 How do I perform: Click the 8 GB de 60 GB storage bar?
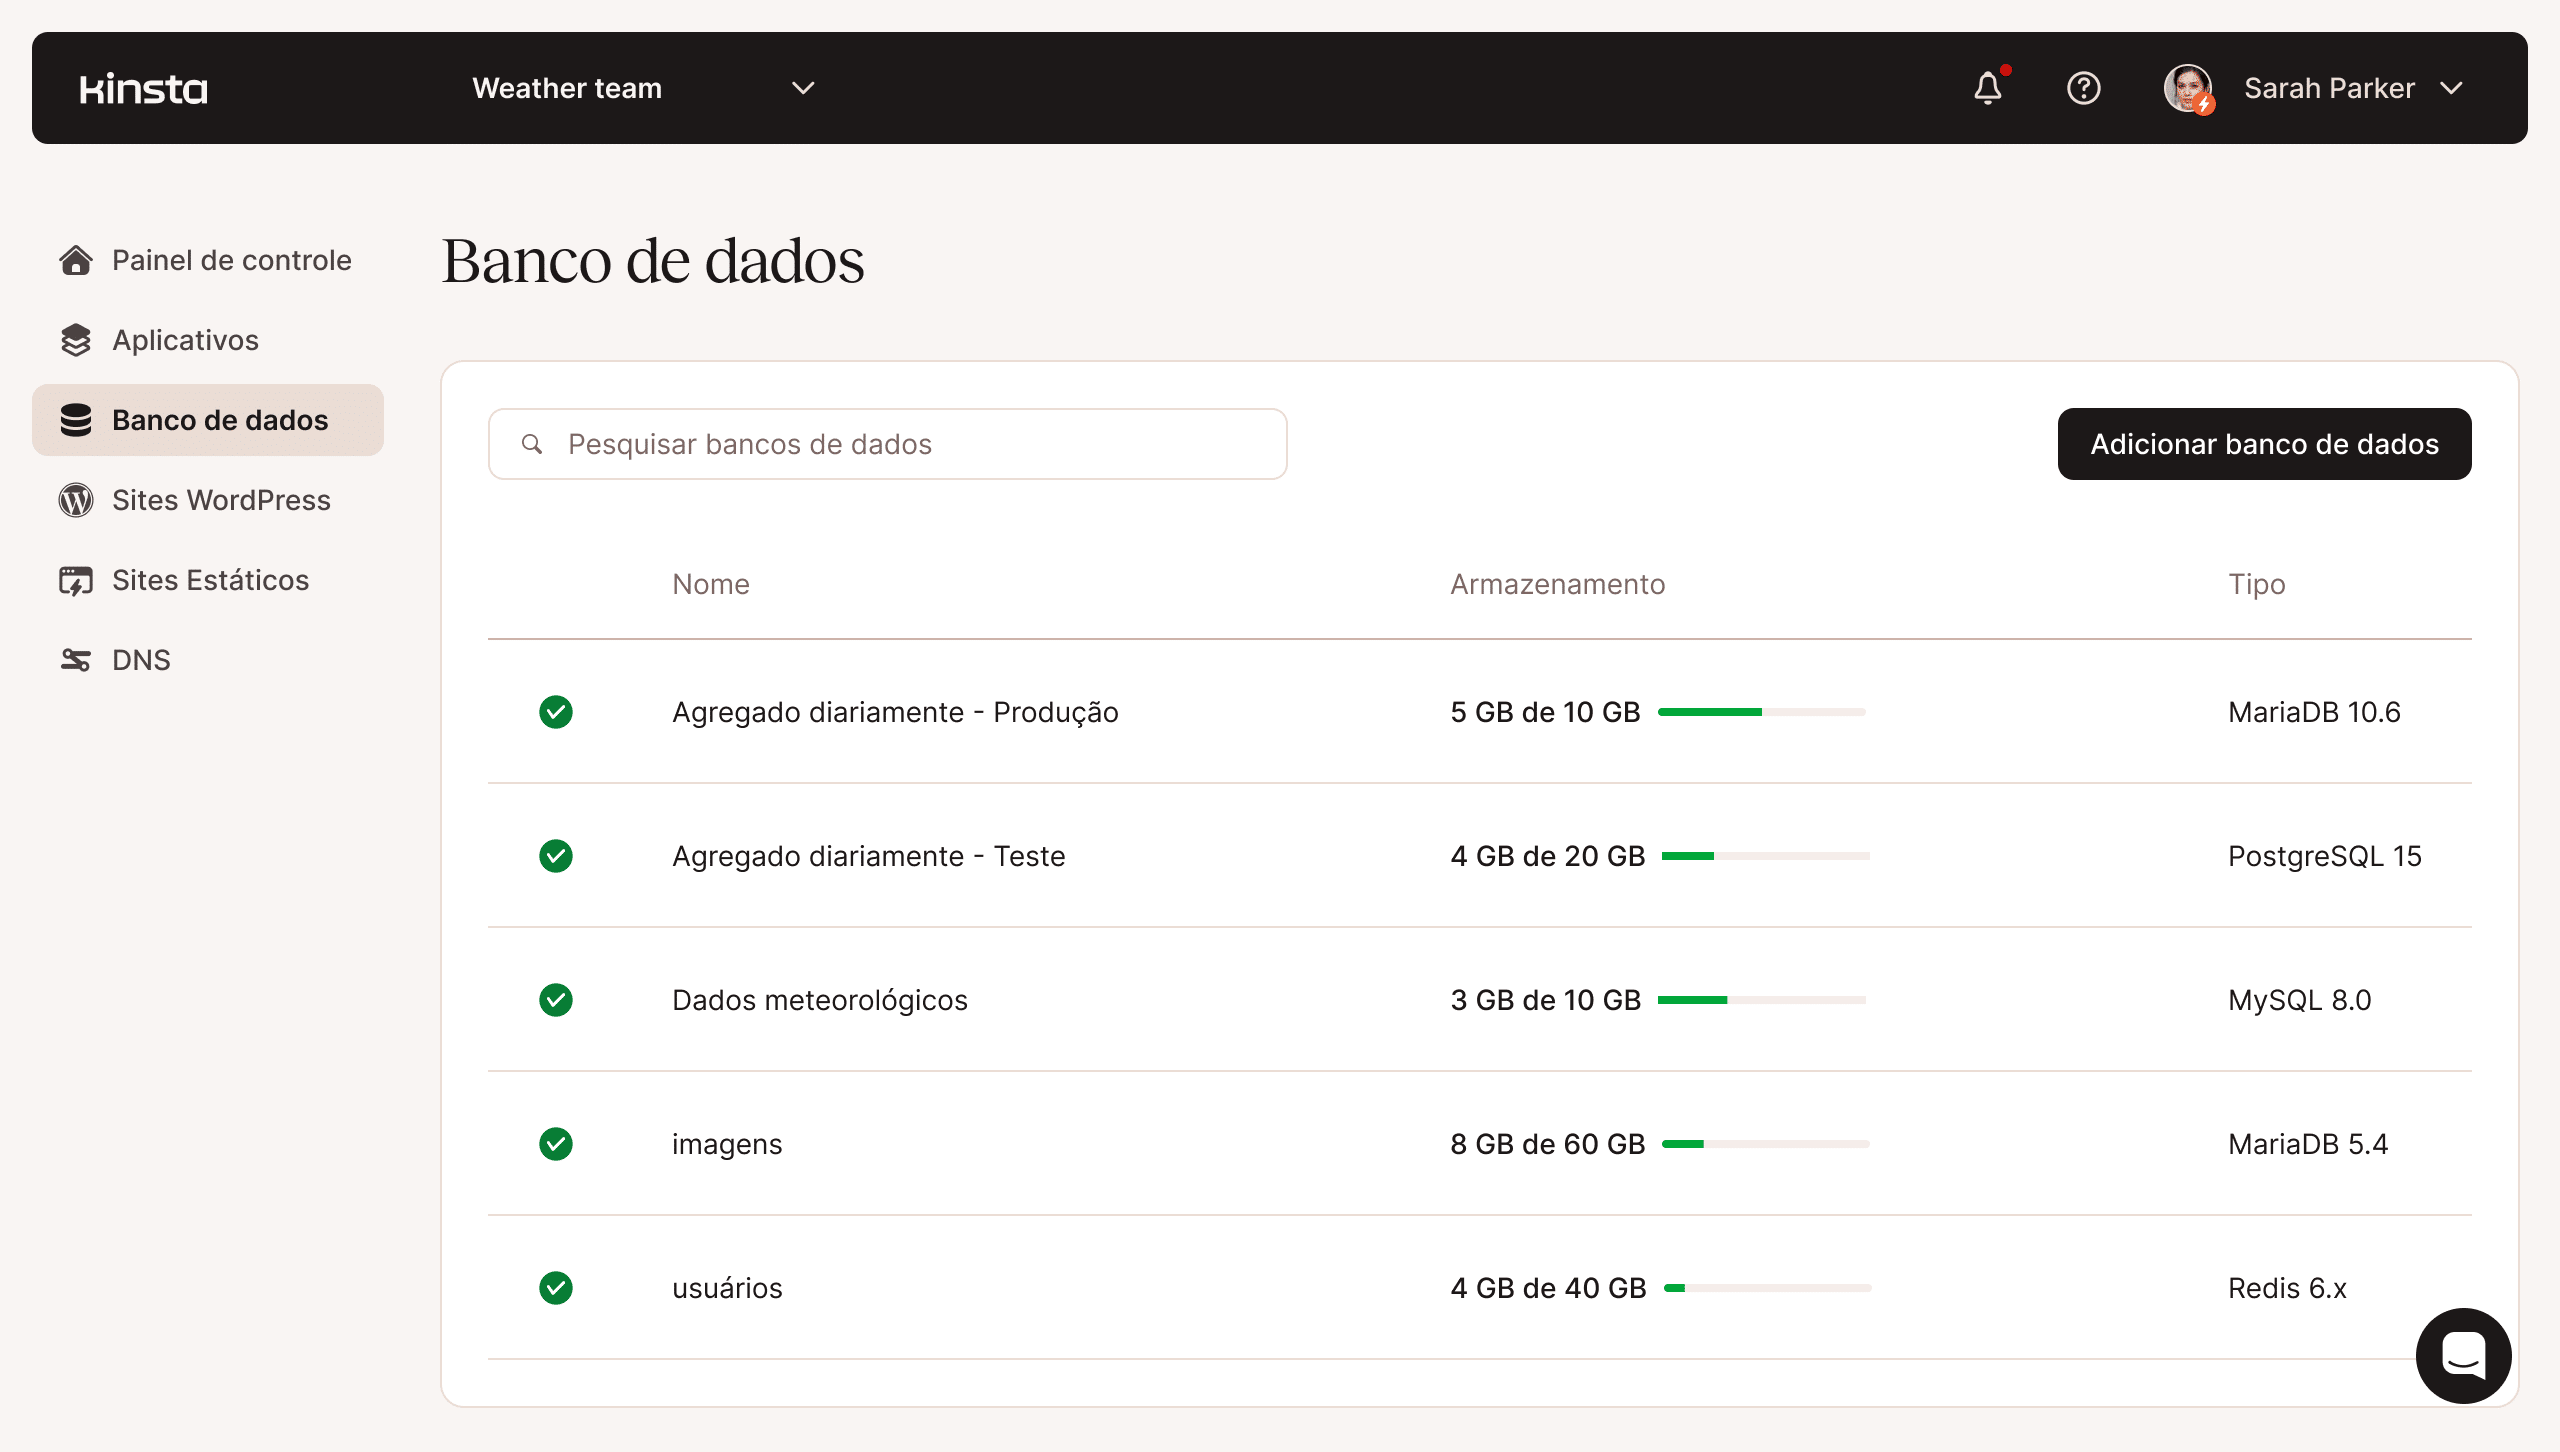(1766, 1144)
